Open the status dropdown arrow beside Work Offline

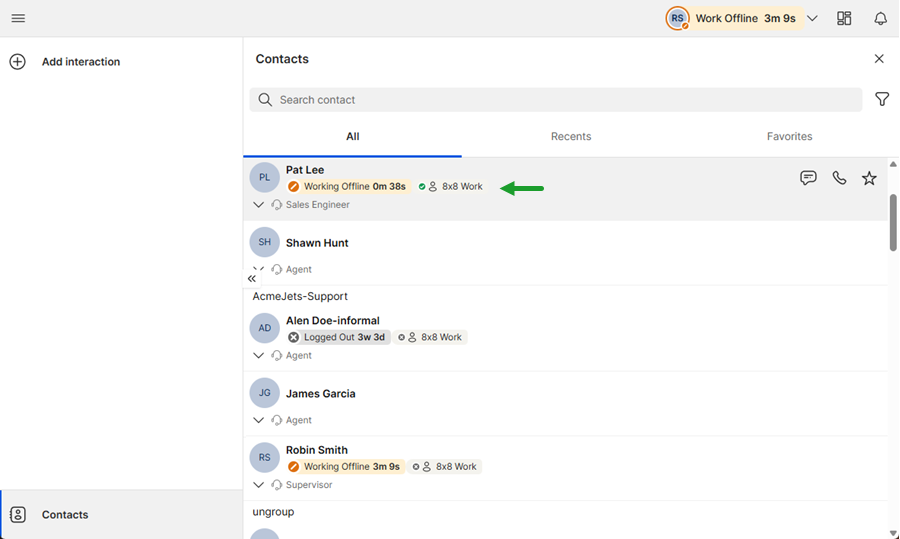click(x=812, y=18)
